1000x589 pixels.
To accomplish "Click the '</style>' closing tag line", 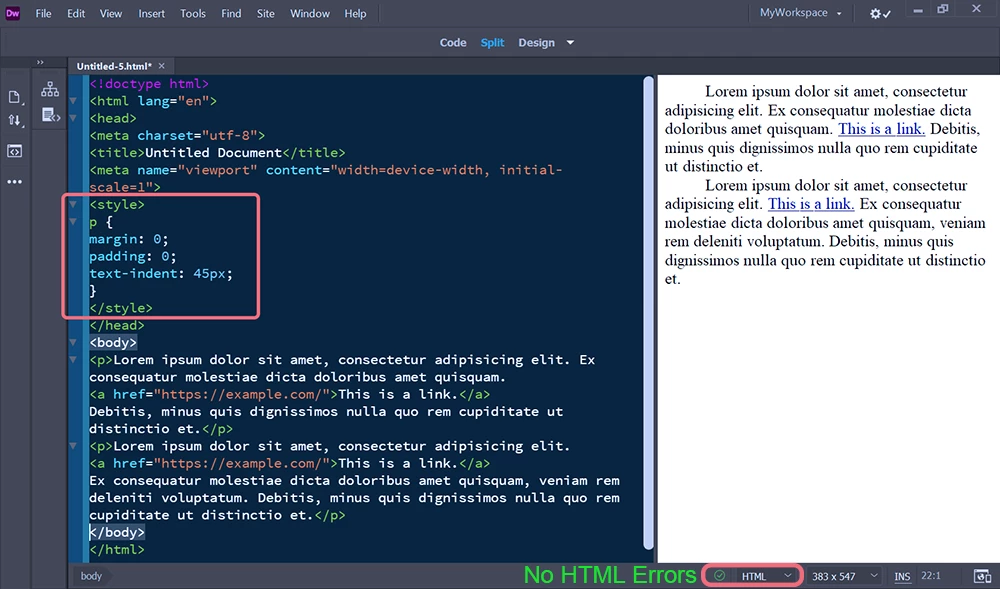I will click(121, 308).
